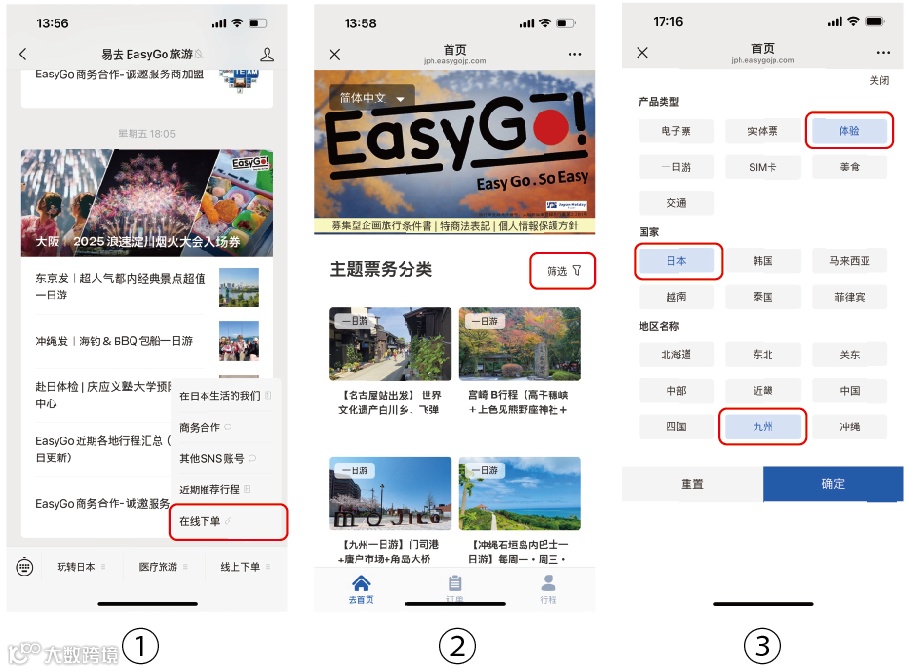The height and width of the screenshot is (672, 911).
Task: Select 商务合作 popup menu entry
Action: coord(225,427)
